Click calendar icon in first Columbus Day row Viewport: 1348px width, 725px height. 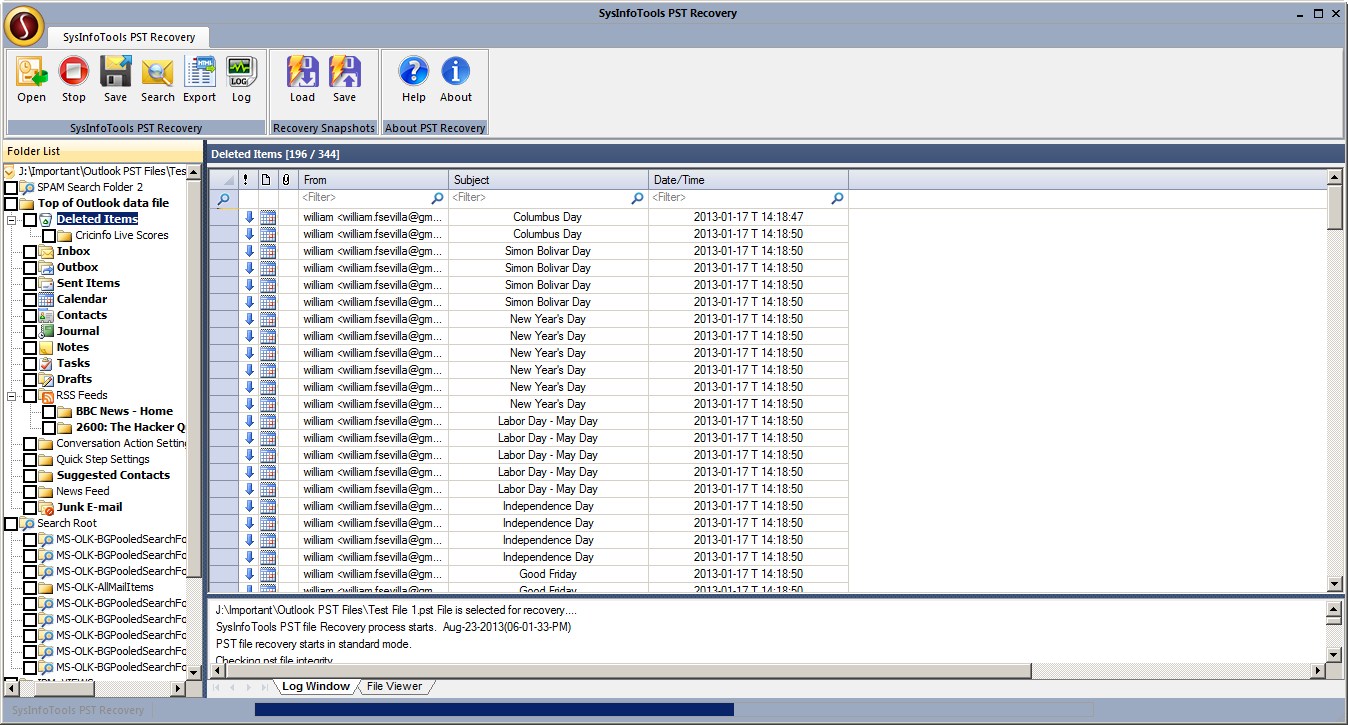pyautogui.click(x=267, y=217)
